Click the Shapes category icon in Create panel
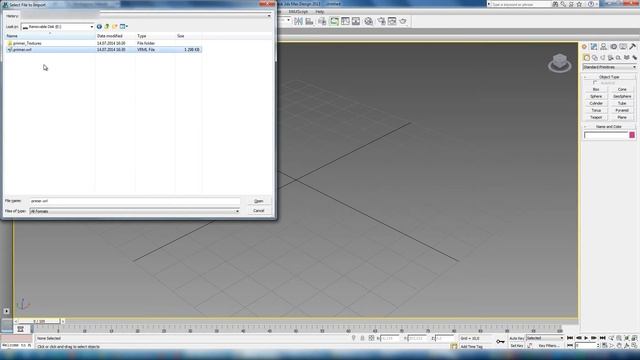The image size is (640, 360). [x=595, y=58]
